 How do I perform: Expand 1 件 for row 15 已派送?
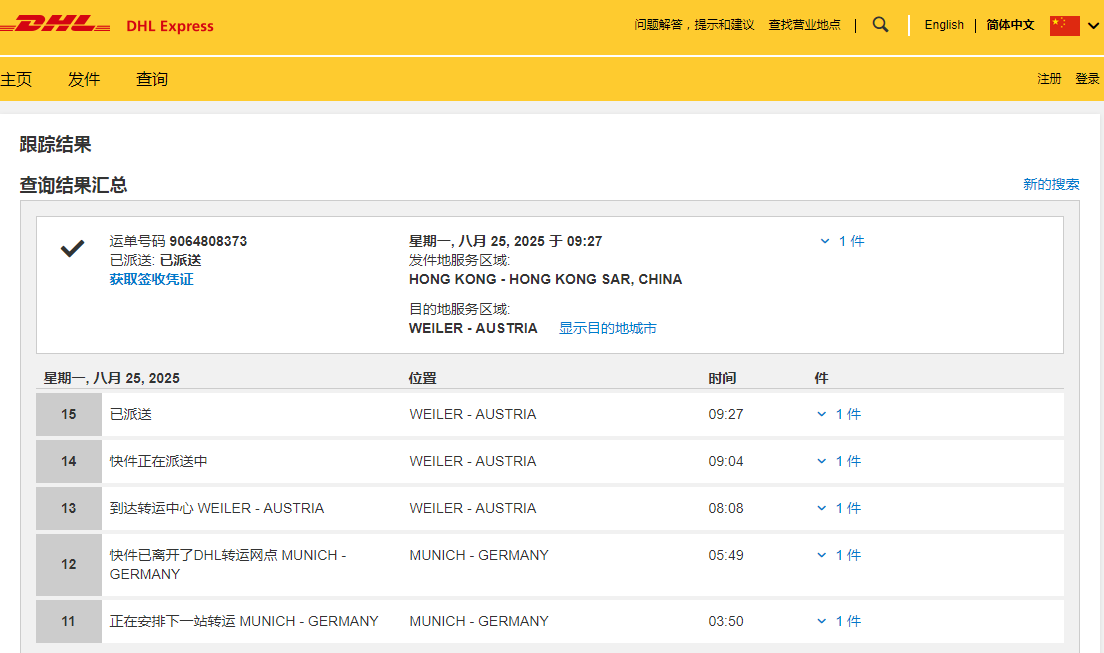tap(839, 414)
